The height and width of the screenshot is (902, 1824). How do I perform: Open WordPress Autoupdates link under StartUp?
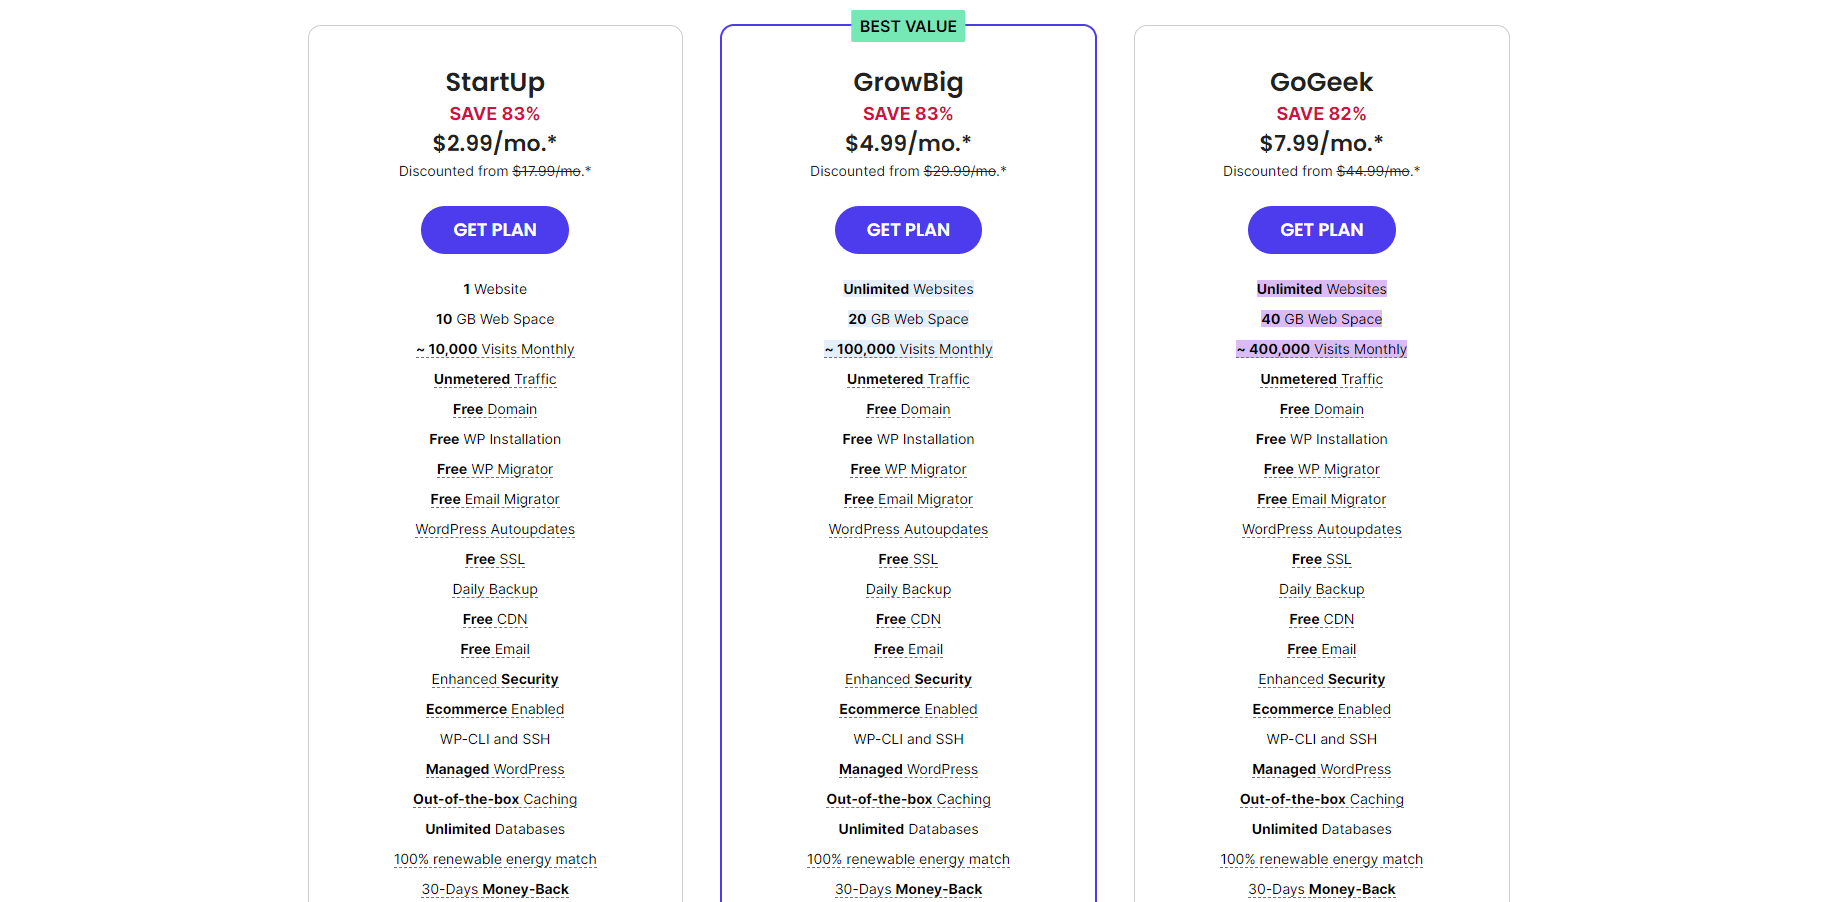coord(494,529)
